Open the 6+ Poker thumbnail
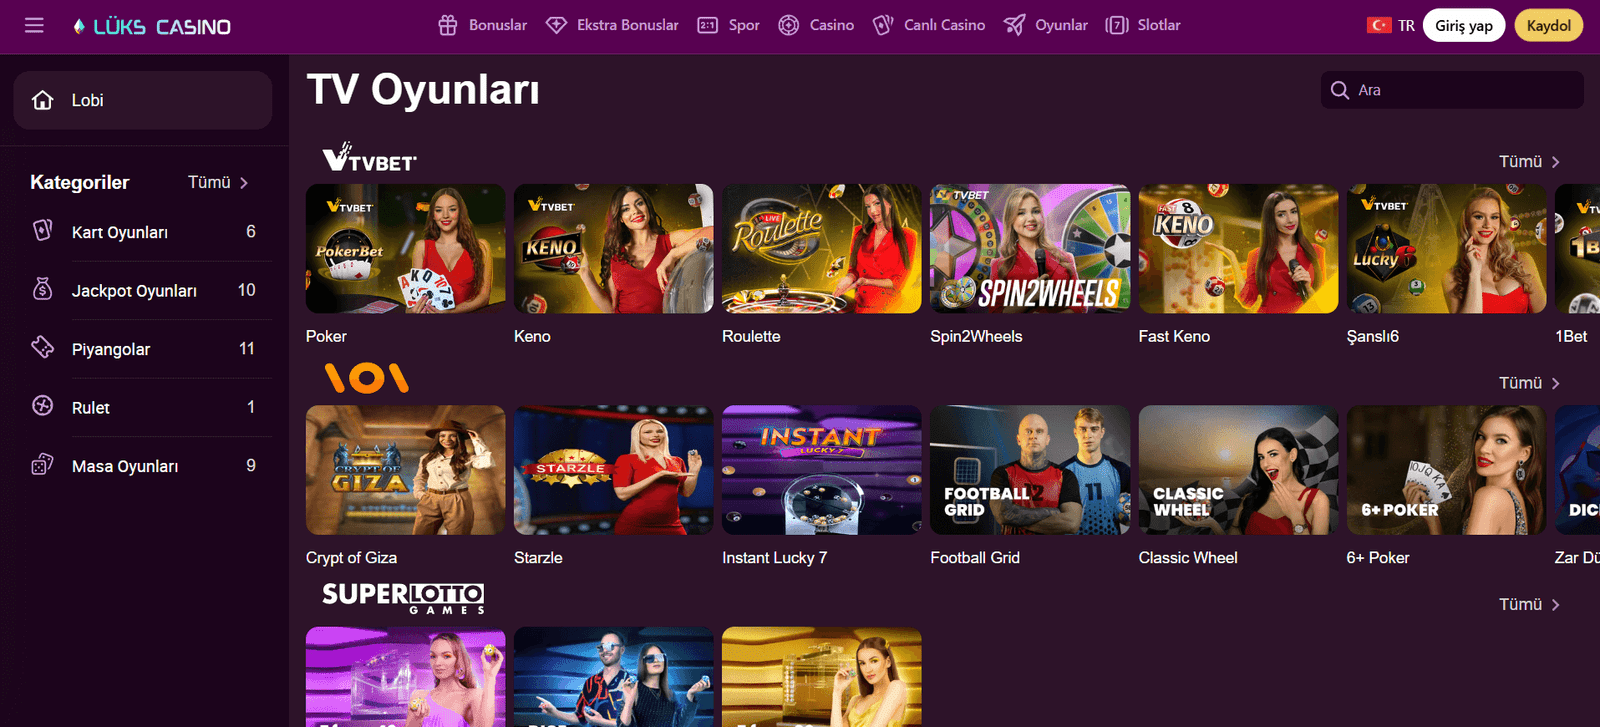Image resolution: width=1600 pixels, height=727 pixels. [1447, 470]
